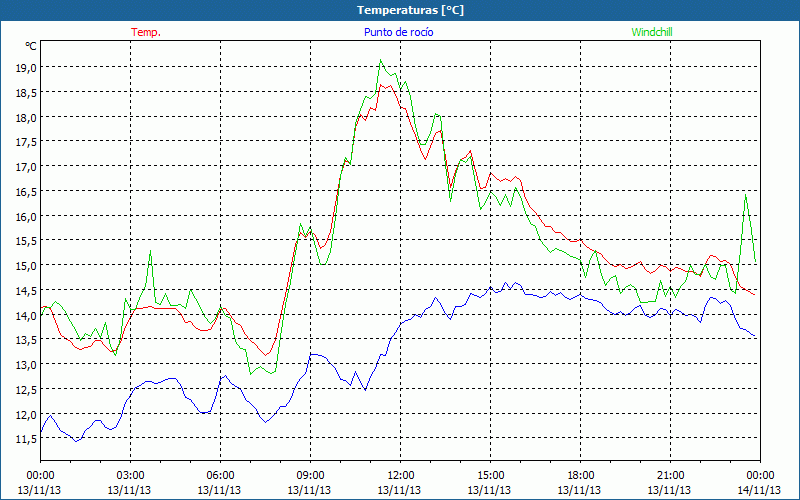Viewport: 800px width, 500px height.
Task: Click the 14/11/13 date label
Action: click(759, 490)
